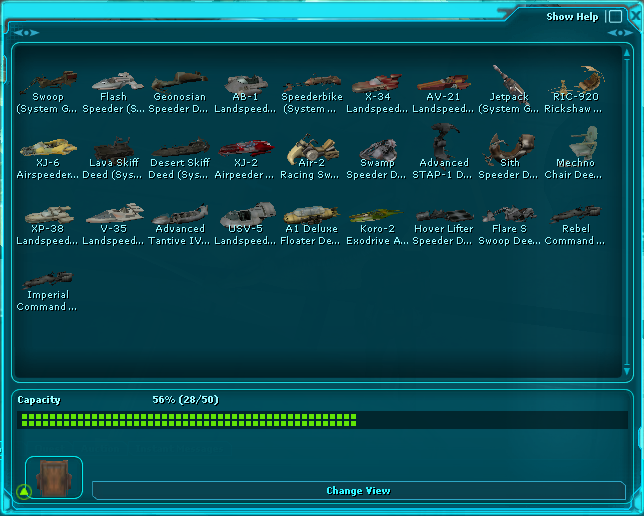Select the Advanced Tantive IV item icon
644x516 pixels.
click(180, 214)
